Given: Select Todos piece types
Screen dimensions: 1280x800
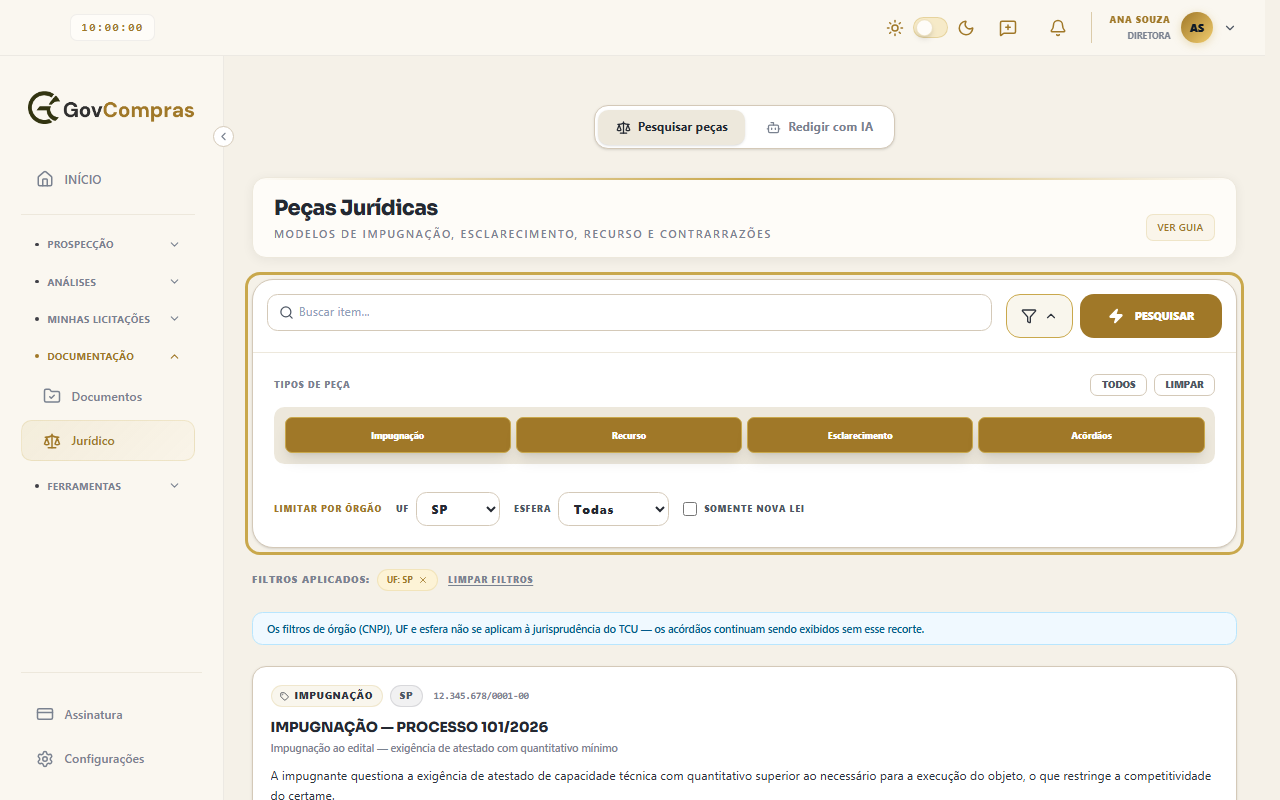Looking at the screenshot, I should (1119, 385).
